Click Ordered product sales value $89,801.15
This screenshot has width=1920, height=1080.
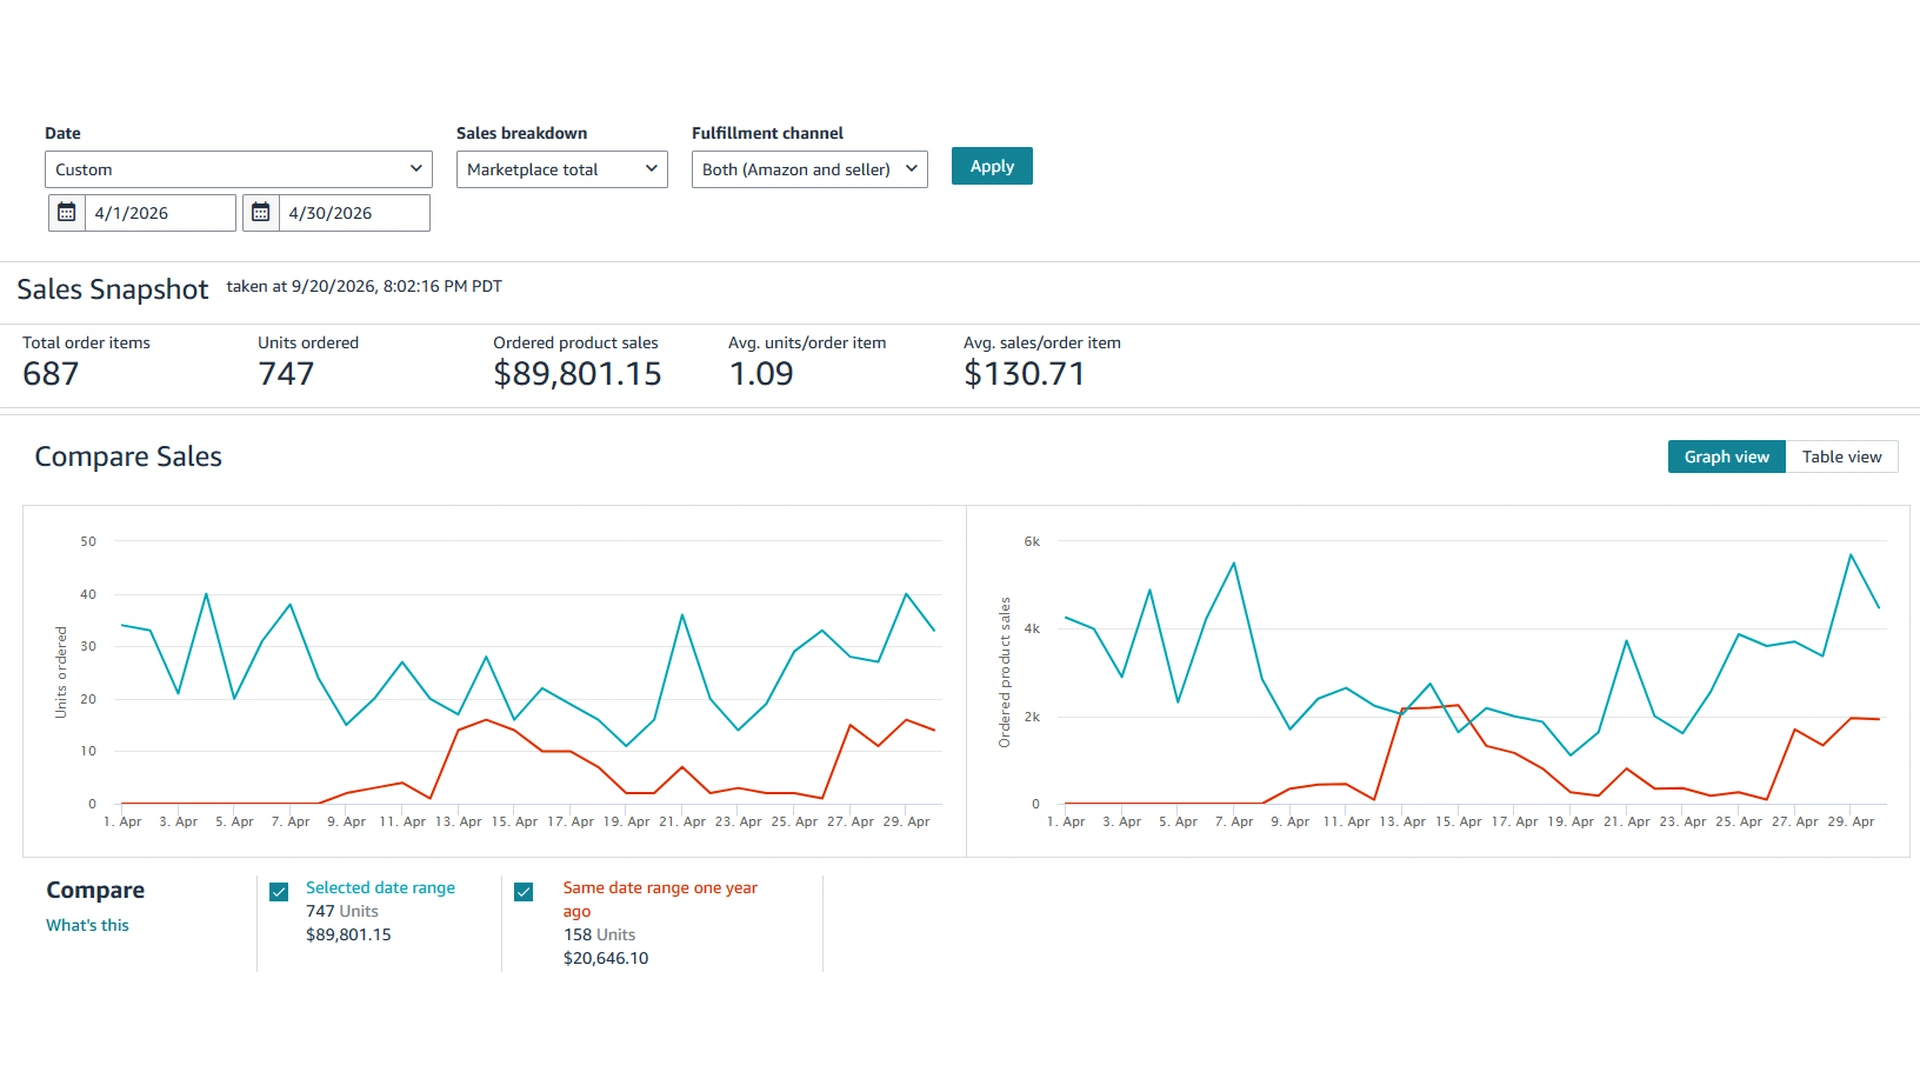[x=577, y=374]
